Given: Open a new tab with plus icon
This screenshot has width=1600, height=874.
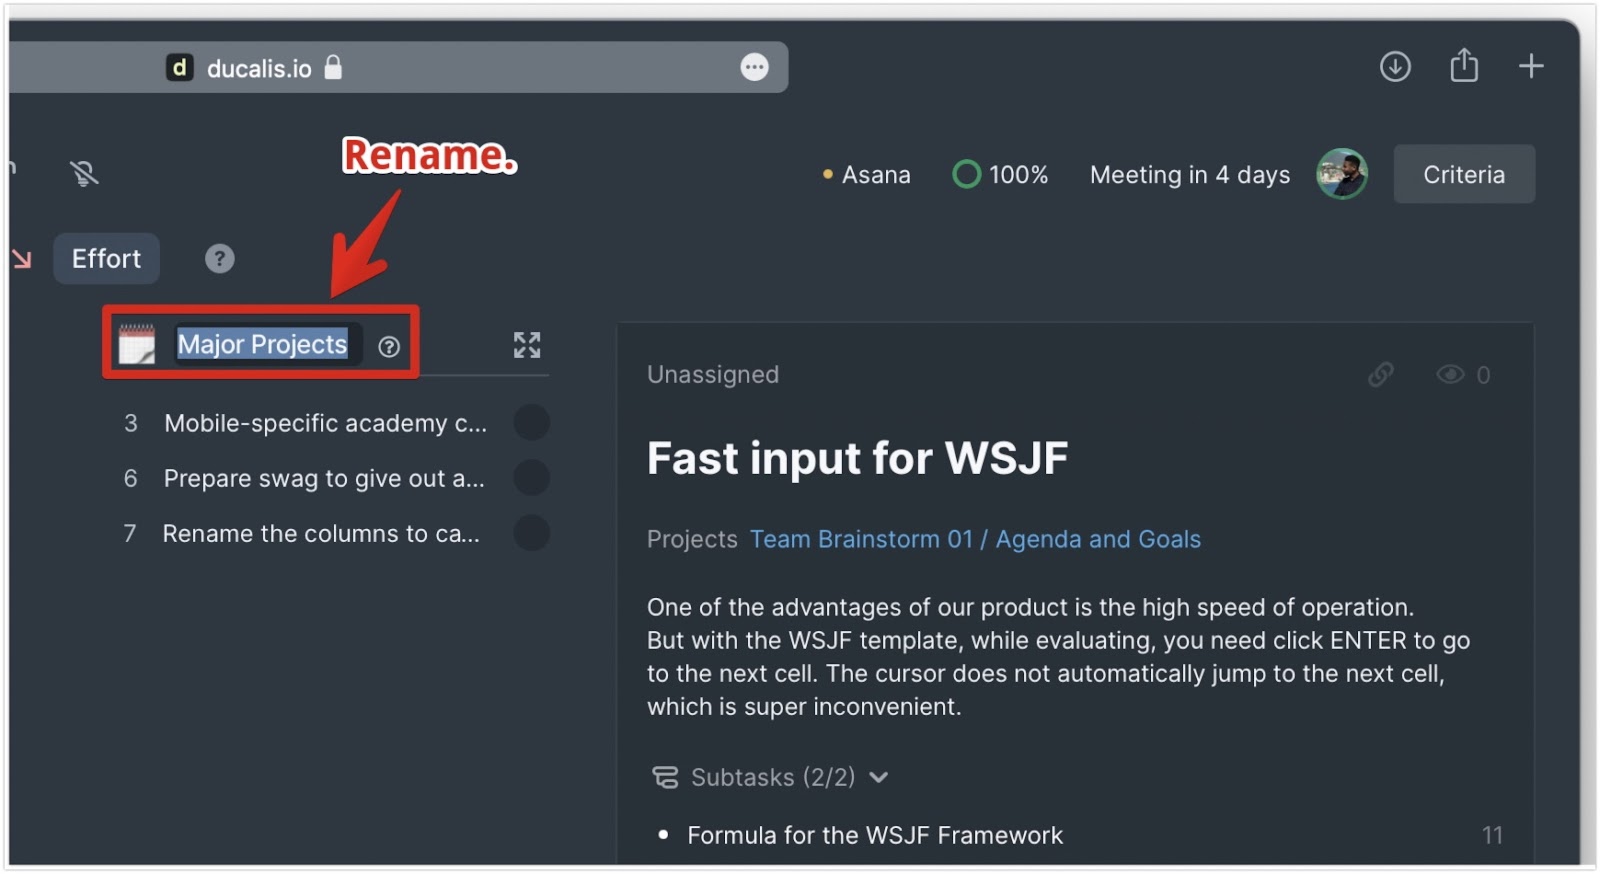Looking at the screenshot, I should point(1531,67).
